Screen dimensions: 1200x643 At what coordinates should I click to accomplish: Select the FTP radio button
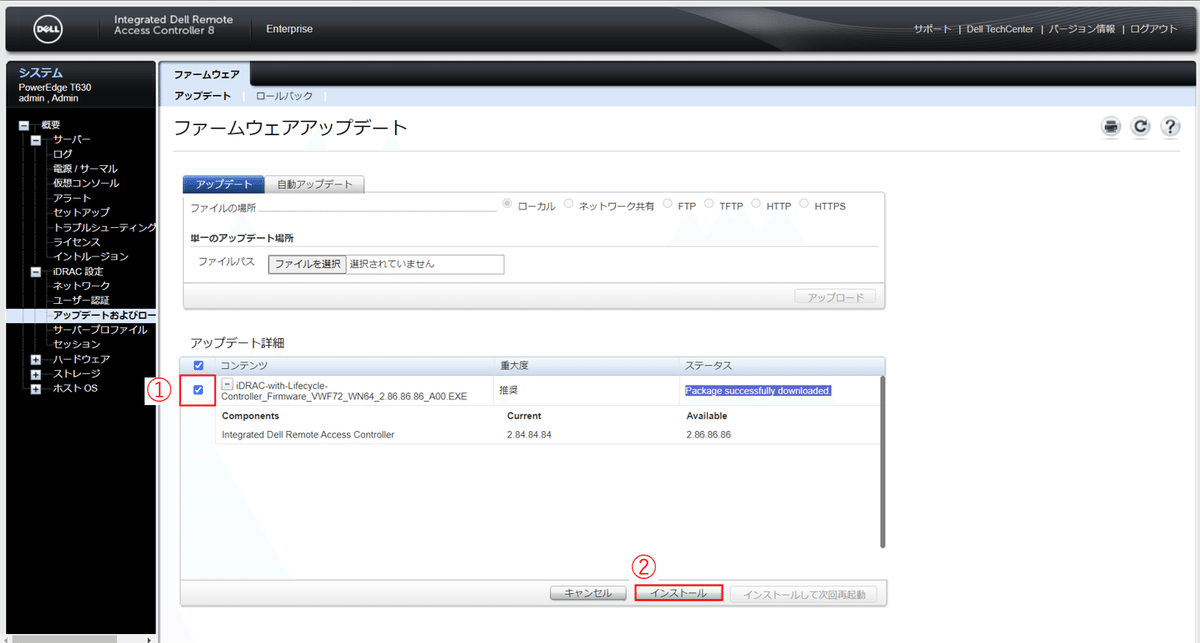point(667,204)
